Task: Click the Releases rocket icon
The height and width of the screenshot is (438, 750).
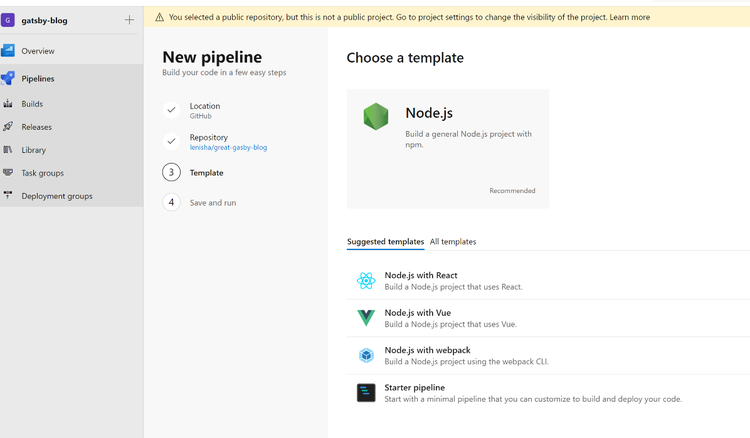Action: (8, 127)
